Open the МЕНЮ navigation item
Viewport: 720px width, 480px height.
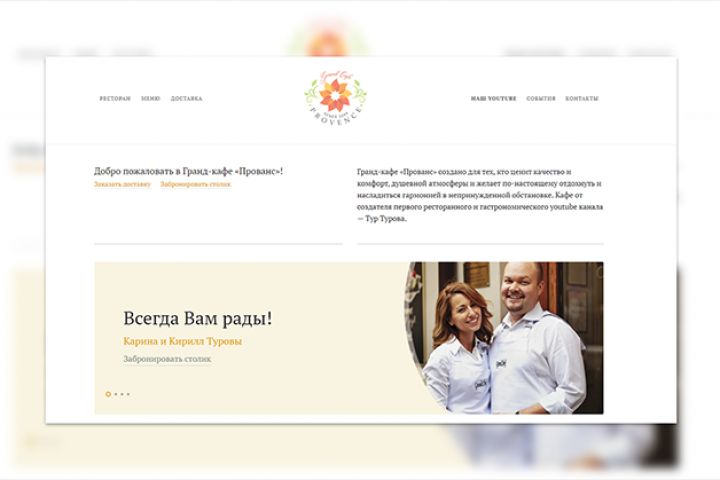pos(151,99)
